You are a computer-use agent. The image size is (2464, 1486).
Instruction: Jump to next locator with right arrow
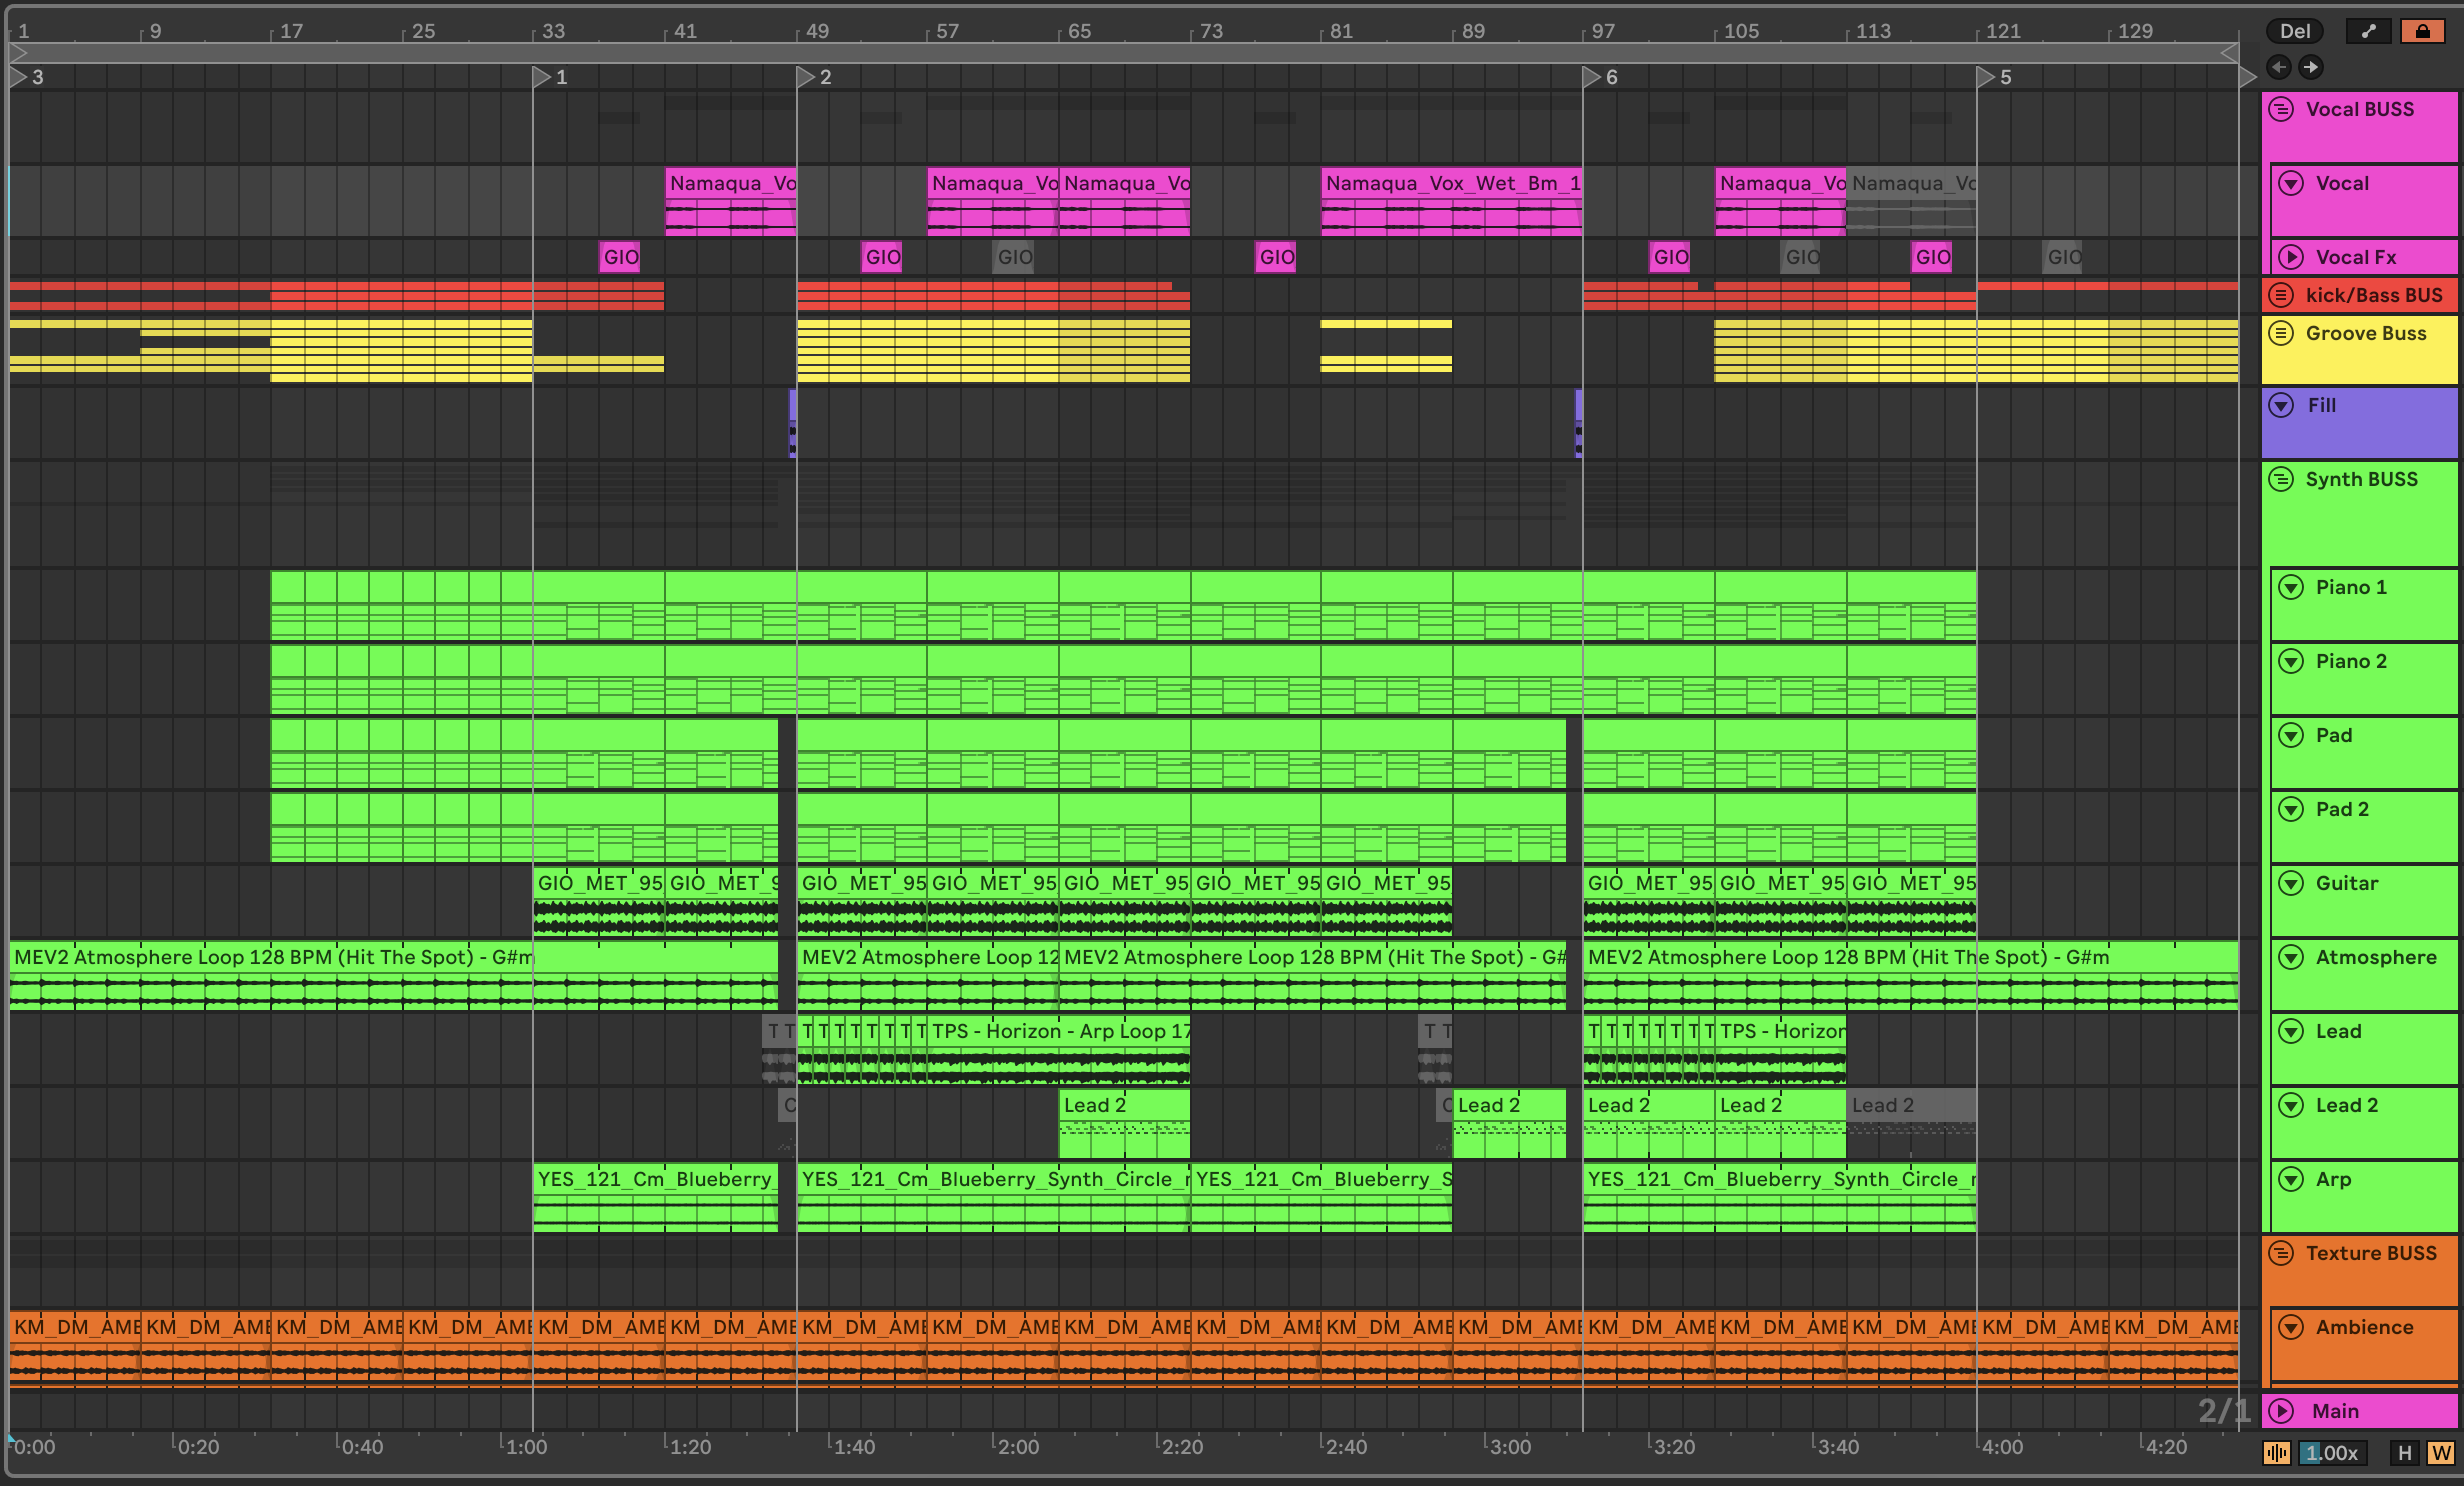click(2310, 67)
